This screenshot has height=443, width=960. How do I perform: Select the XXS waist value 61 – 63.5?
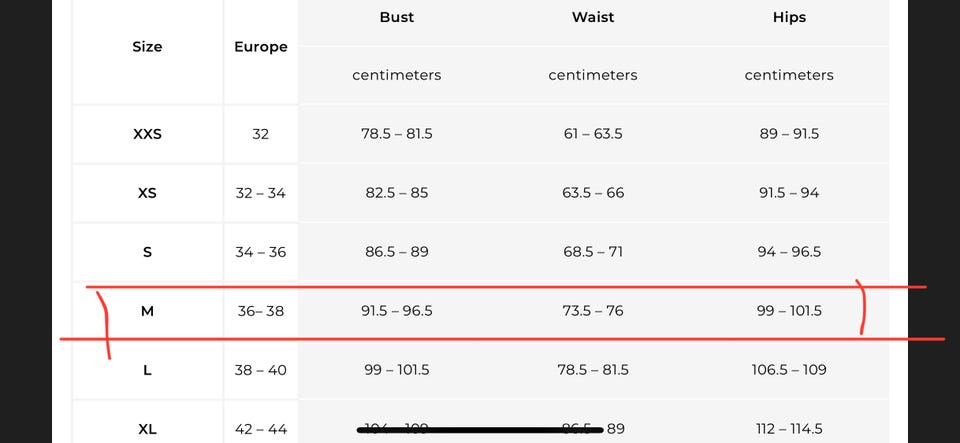tap(593, 134)
